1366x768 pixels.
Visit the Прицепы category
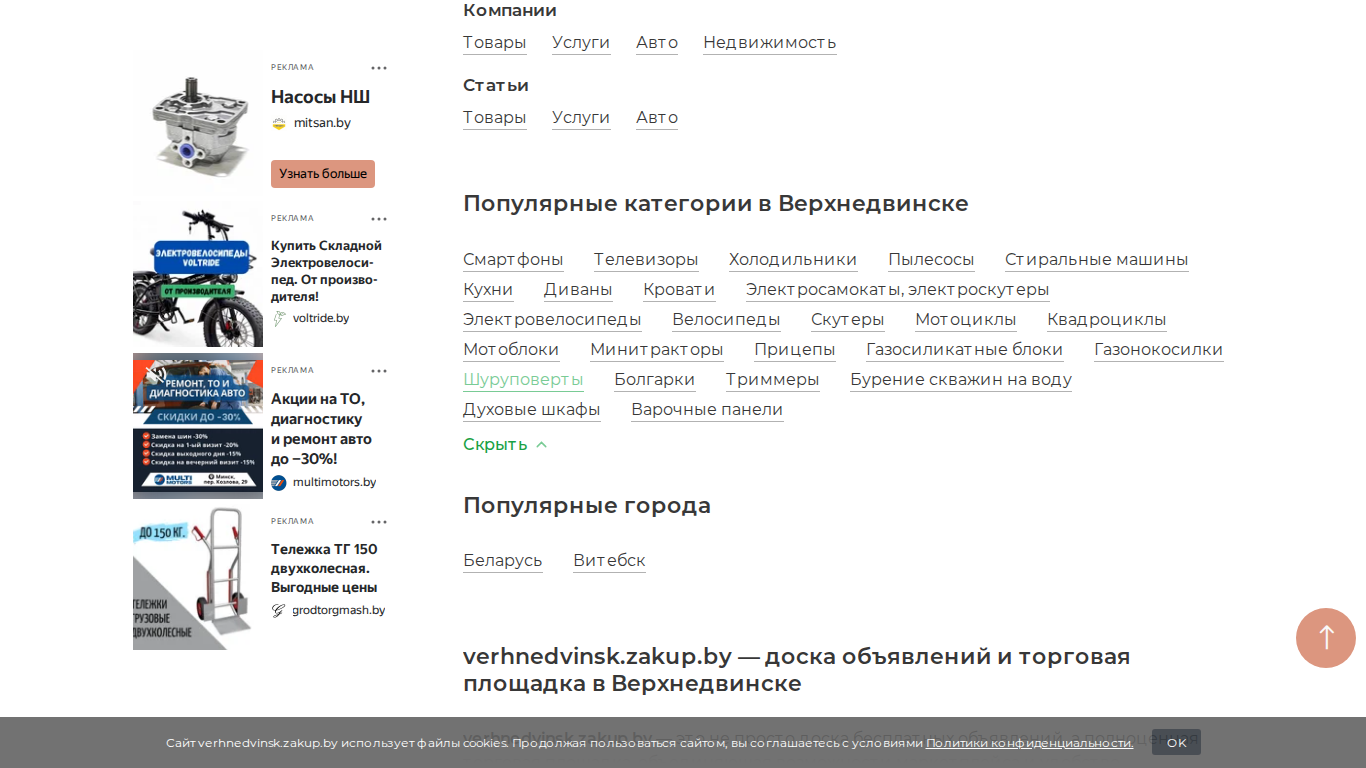pos(795,350)
